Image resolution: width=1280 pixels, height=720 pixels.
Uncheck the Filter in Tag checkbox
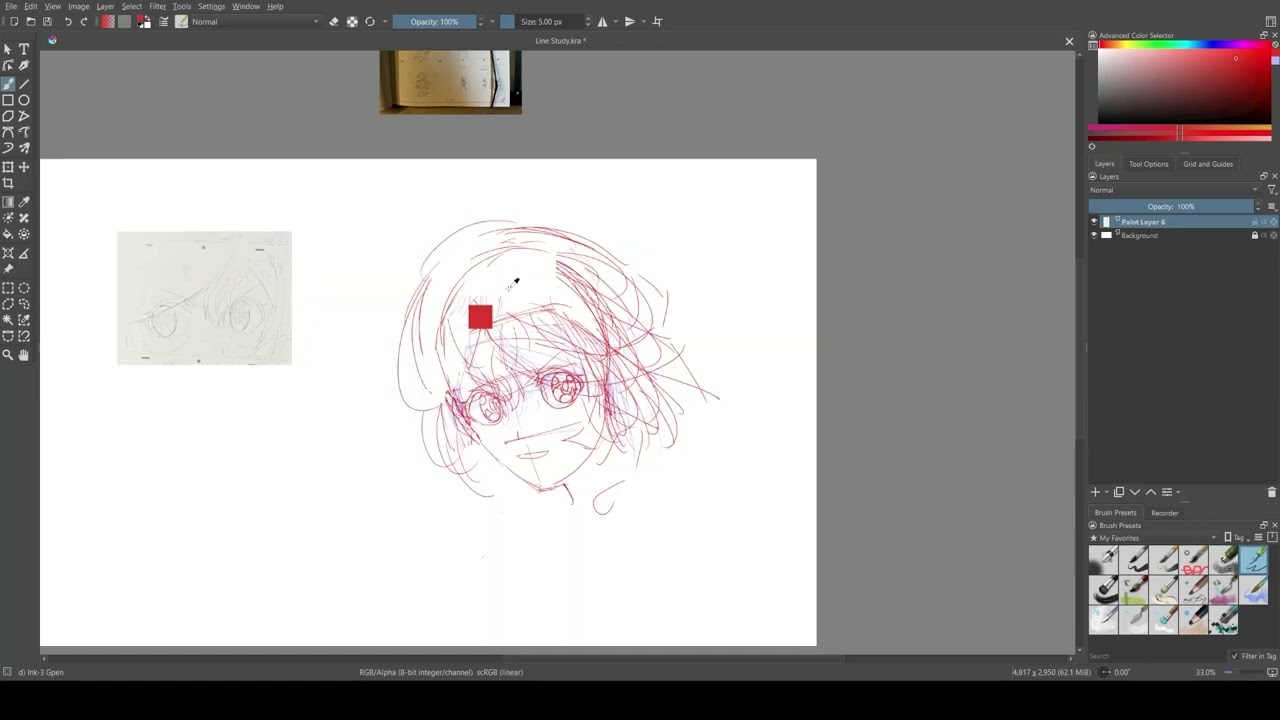click(1234, 656)
